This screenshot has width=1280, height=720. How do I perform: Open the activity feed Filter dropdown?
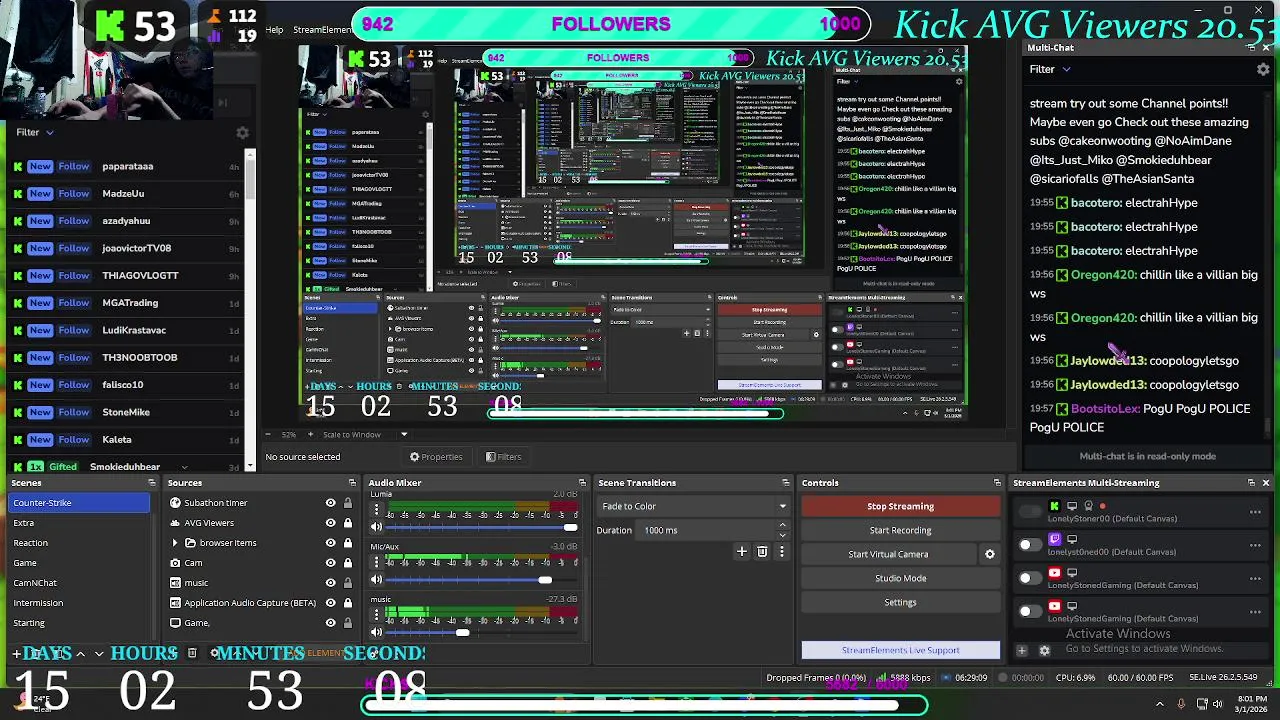[35, 132]
